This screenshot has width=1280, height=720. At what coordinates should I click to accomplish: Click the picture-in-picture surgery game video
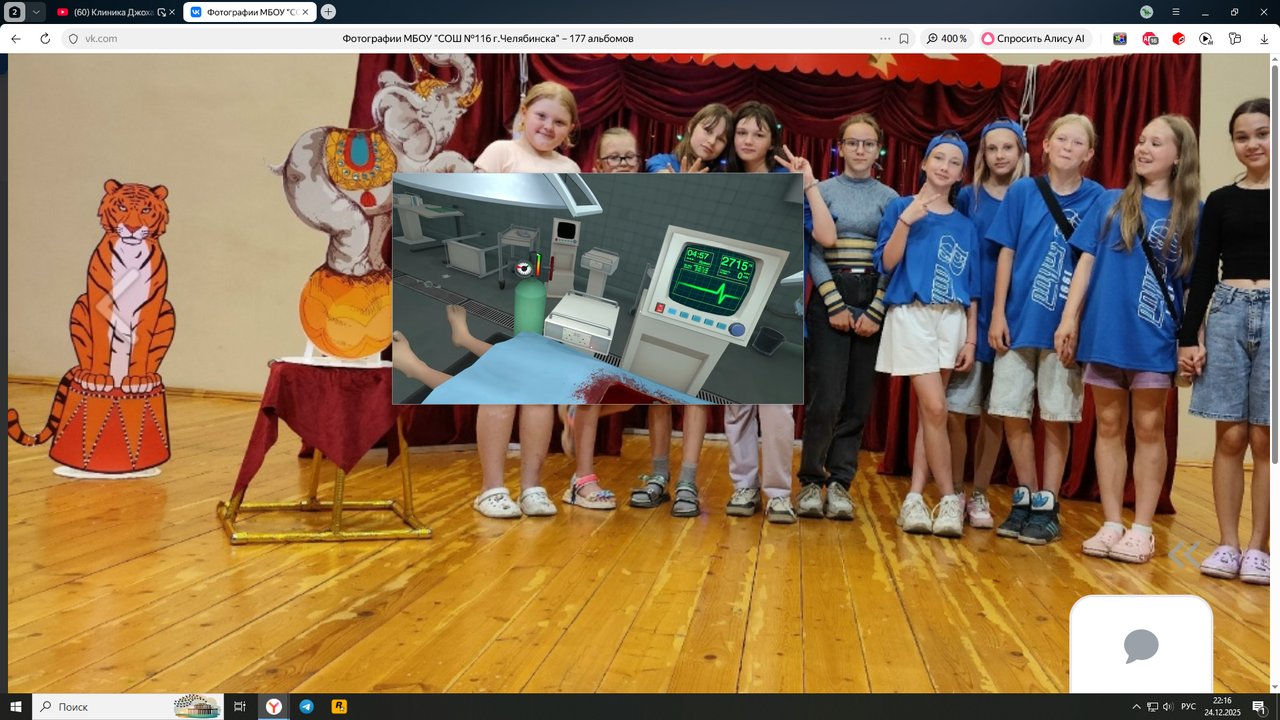click(598, 289)
